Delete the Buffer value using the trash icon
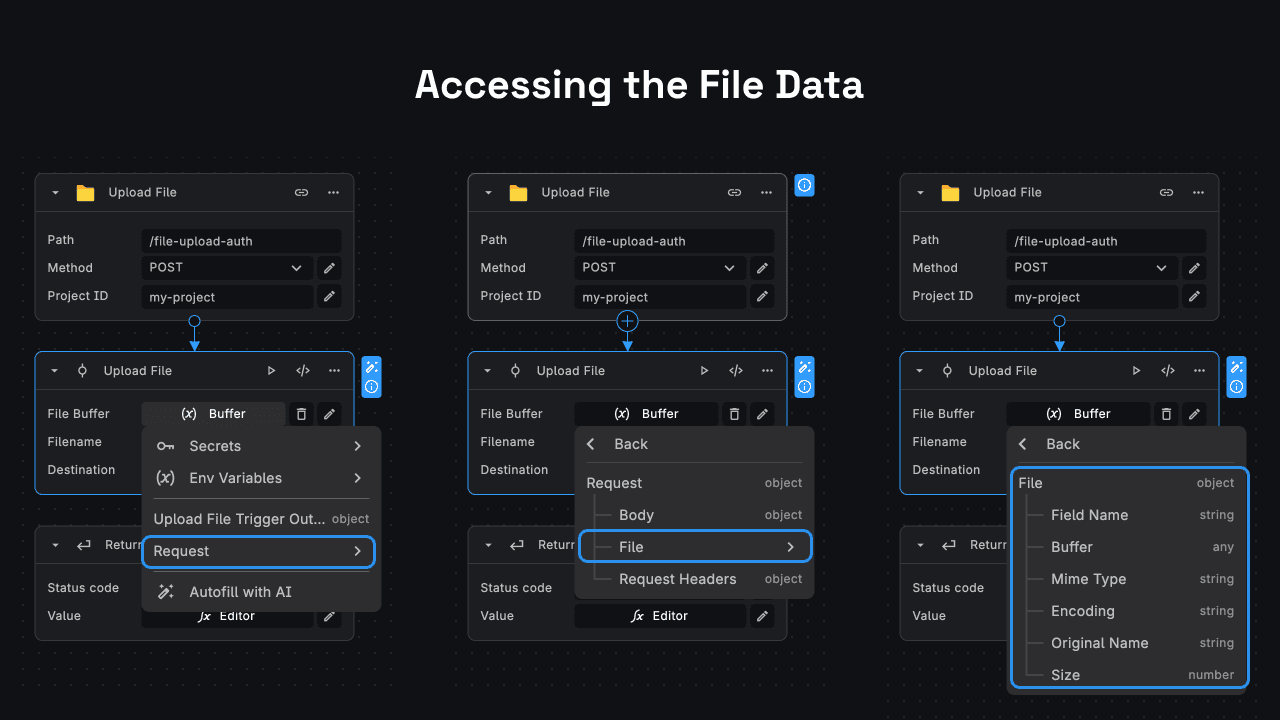The width and height of the screenshot is (1280, 720). coord(301,413)
